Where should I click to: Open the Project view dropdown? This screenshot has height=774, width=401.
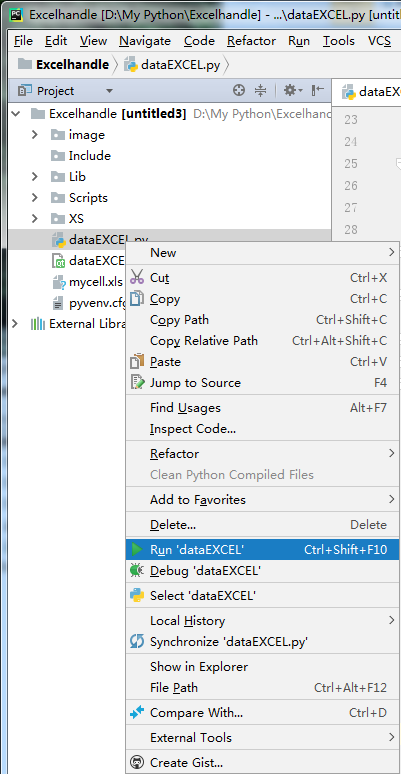[x=110, y=91]
